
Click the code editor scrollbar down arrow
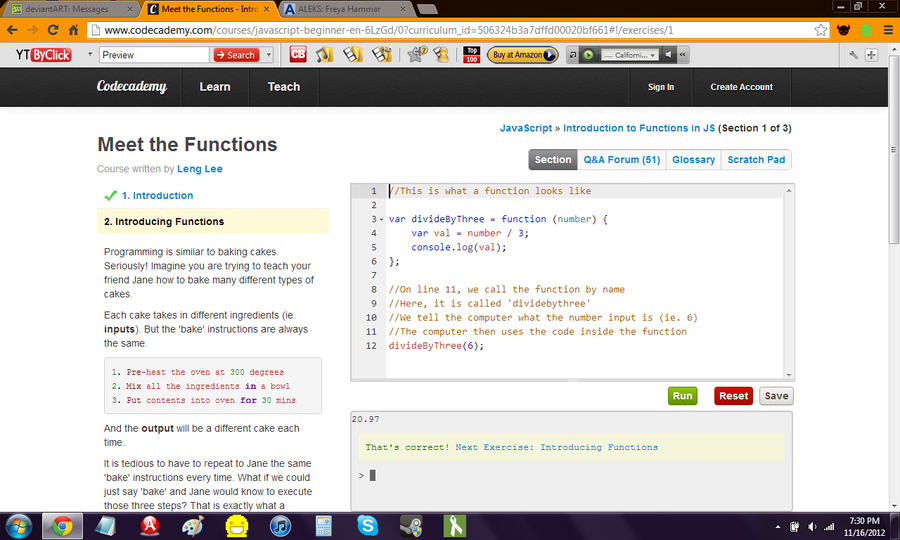coord(789,375)
